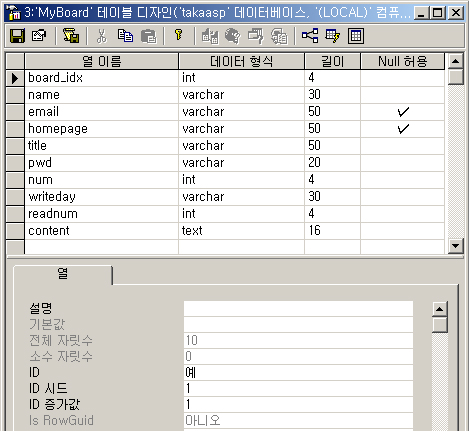The width and height of the screenshot is (469, 431).
Task: Save the table with the floppy disk icon
Action: tap(17, 36)
